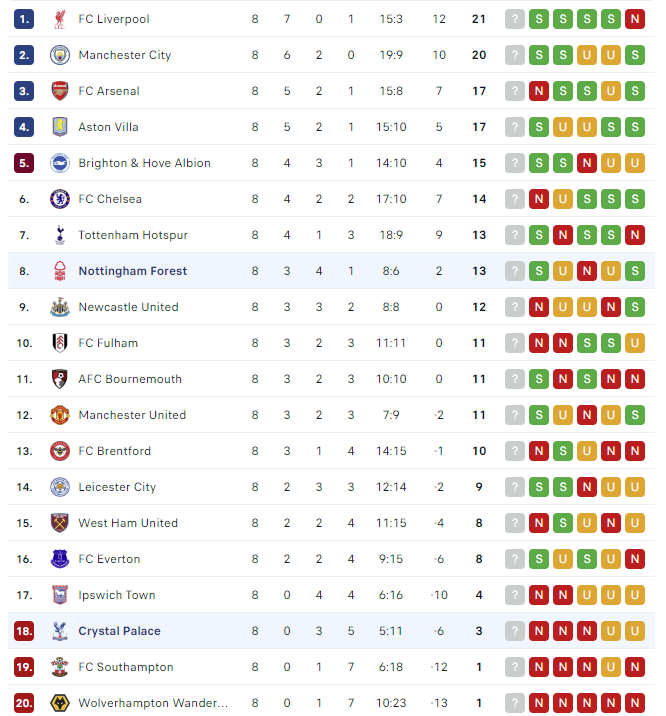Screen dimensions: 666x716
Task: Click the question mark badge in West Ham United's row
Action: 515,523
